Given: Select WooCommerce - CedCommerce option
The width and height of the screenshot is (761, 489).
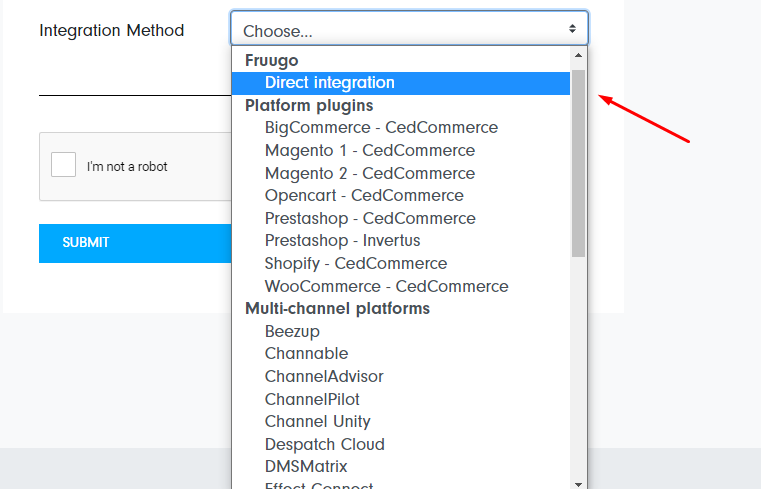Looking at the screenshot, I should click(x=400, y=286).
